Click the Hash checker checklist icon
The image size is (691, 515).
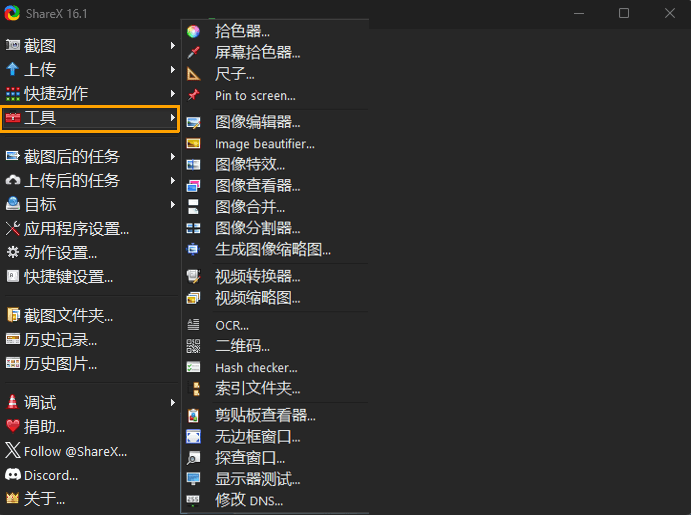(193, 367)
